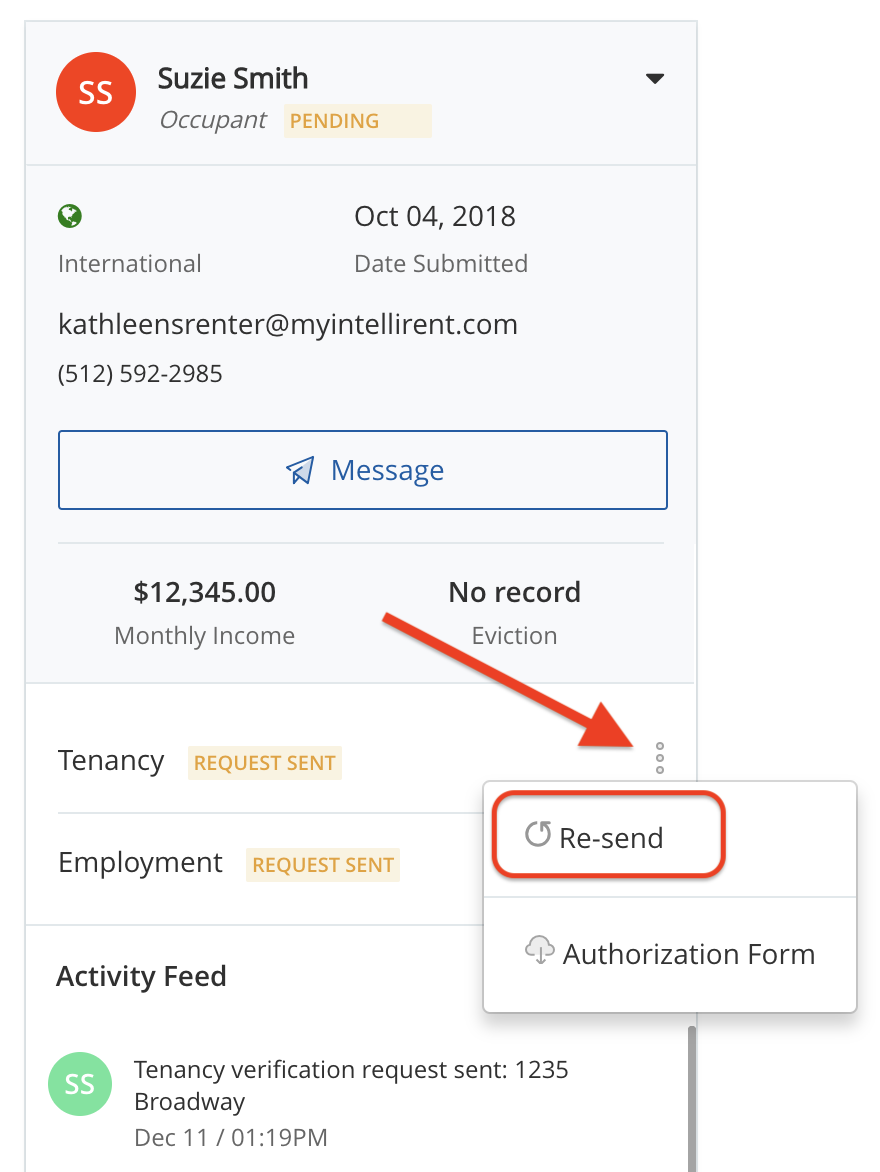Viewport: 880px width, 1172px height.
Task: Click the paper plane icon on Message
Action: point(300,470)
